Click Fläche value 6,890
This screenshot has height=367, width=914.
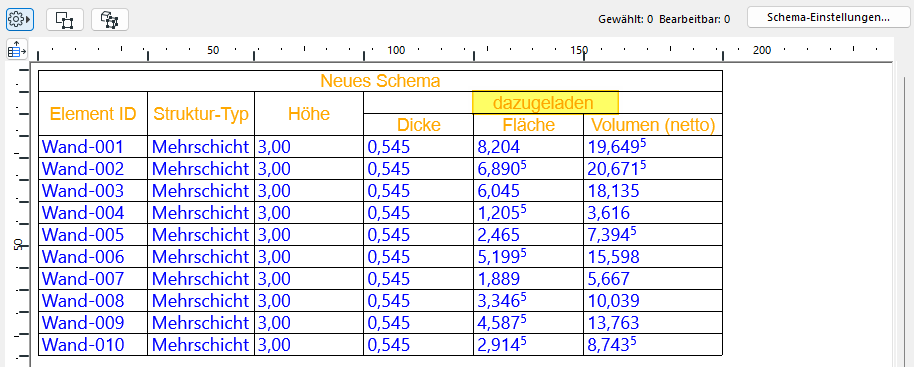point(529,169)
